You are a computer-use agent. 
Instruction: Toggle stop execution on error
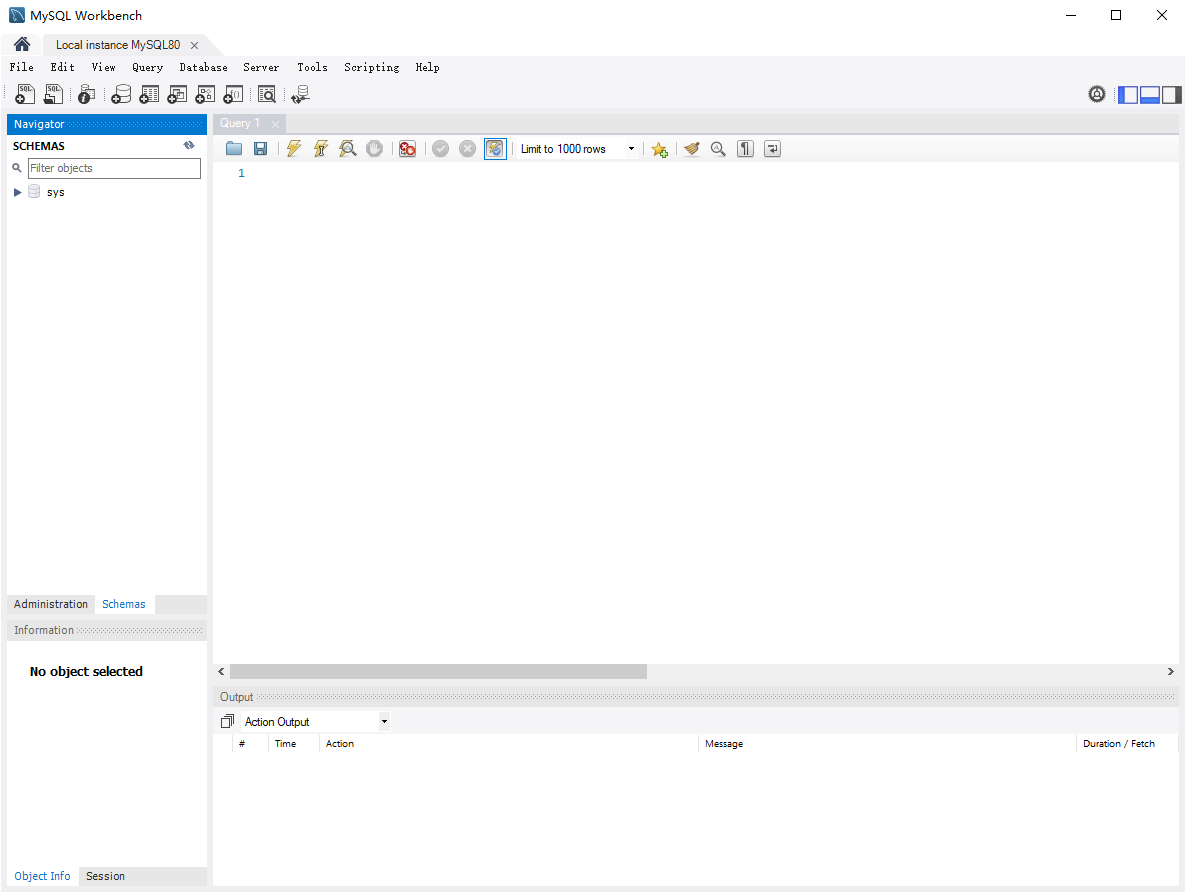(407, 149)
